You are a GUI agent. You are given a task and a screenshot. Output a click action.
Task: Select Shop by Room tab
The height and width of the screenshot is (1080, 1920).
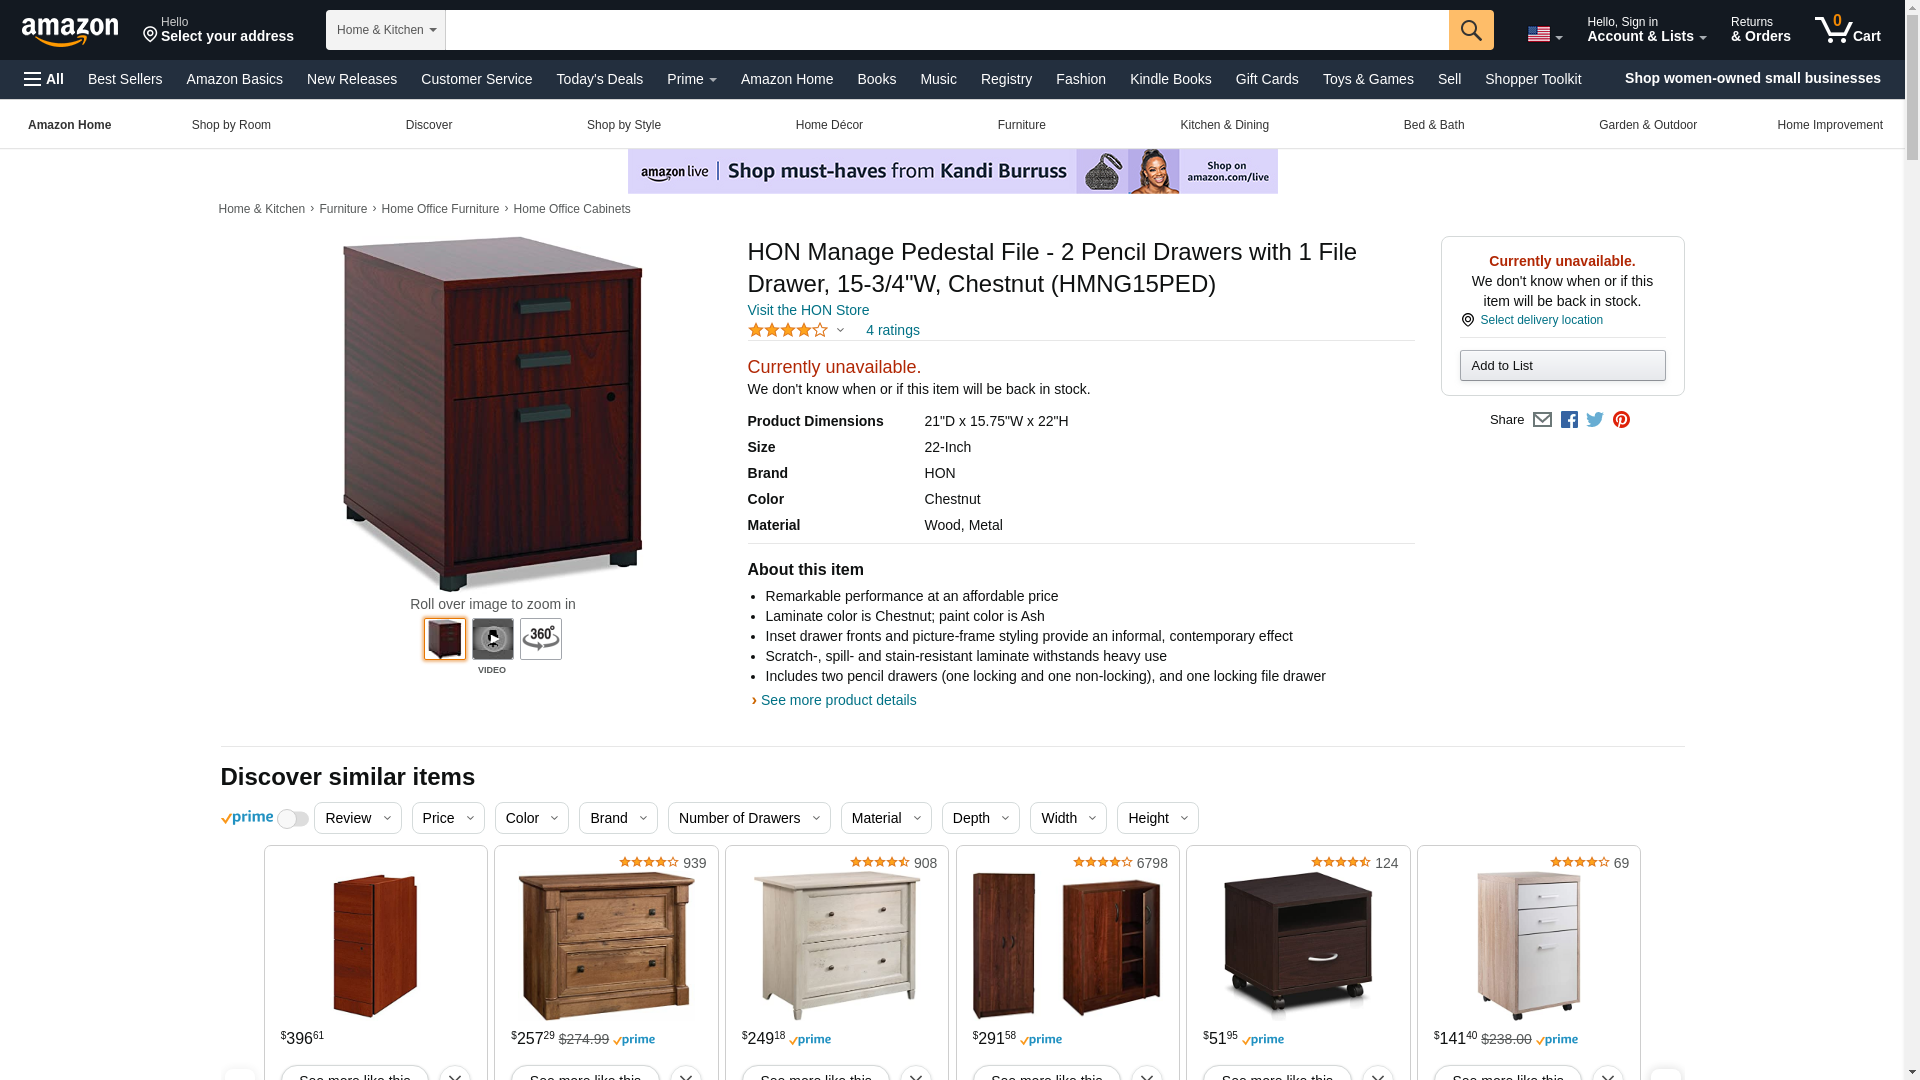click(231, 125)
